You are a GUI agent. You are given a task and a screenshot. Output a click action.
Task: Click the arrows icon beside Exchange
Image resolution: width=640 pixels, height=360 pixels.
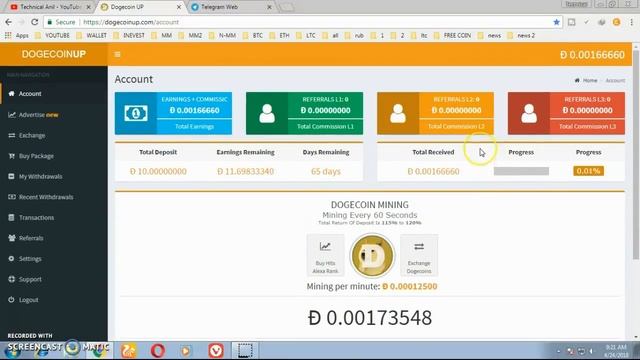(11, 135)
